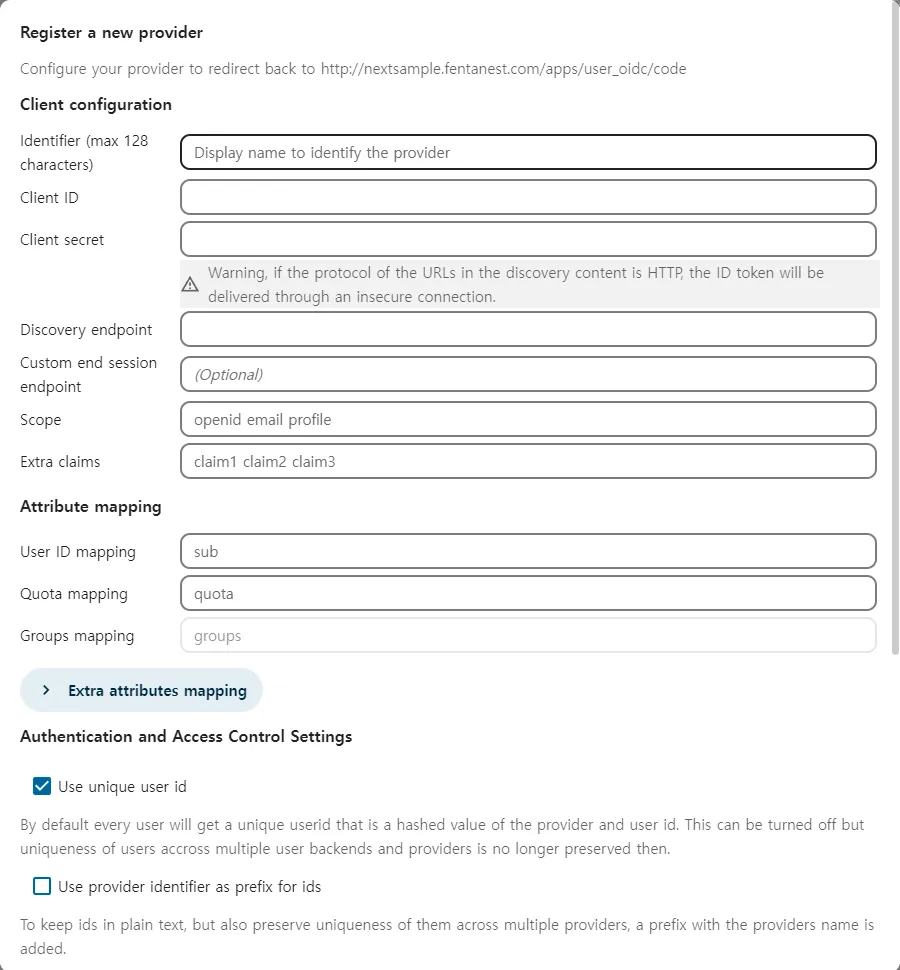Click the Groups mapping placeholder field
The height and width of the screenshot is (970, 900).
(528, 635)
